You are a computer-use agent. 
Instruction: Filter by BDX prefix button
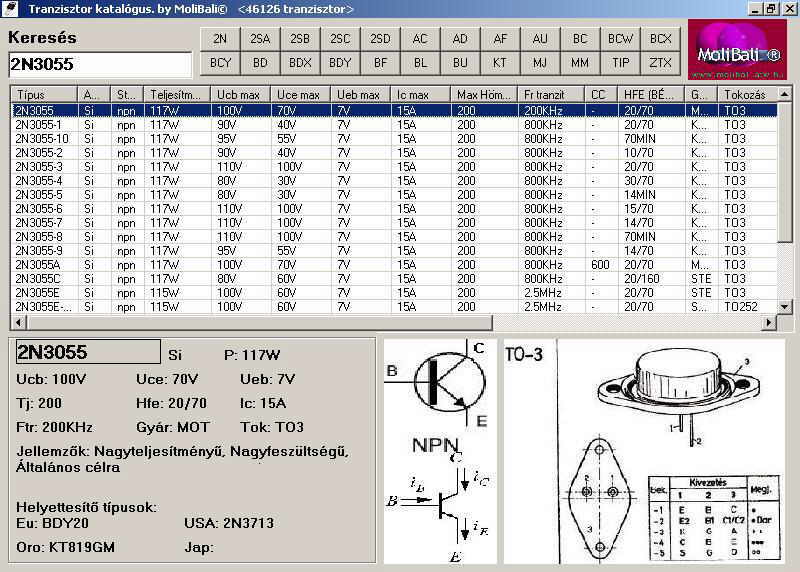tap(300, 63)
